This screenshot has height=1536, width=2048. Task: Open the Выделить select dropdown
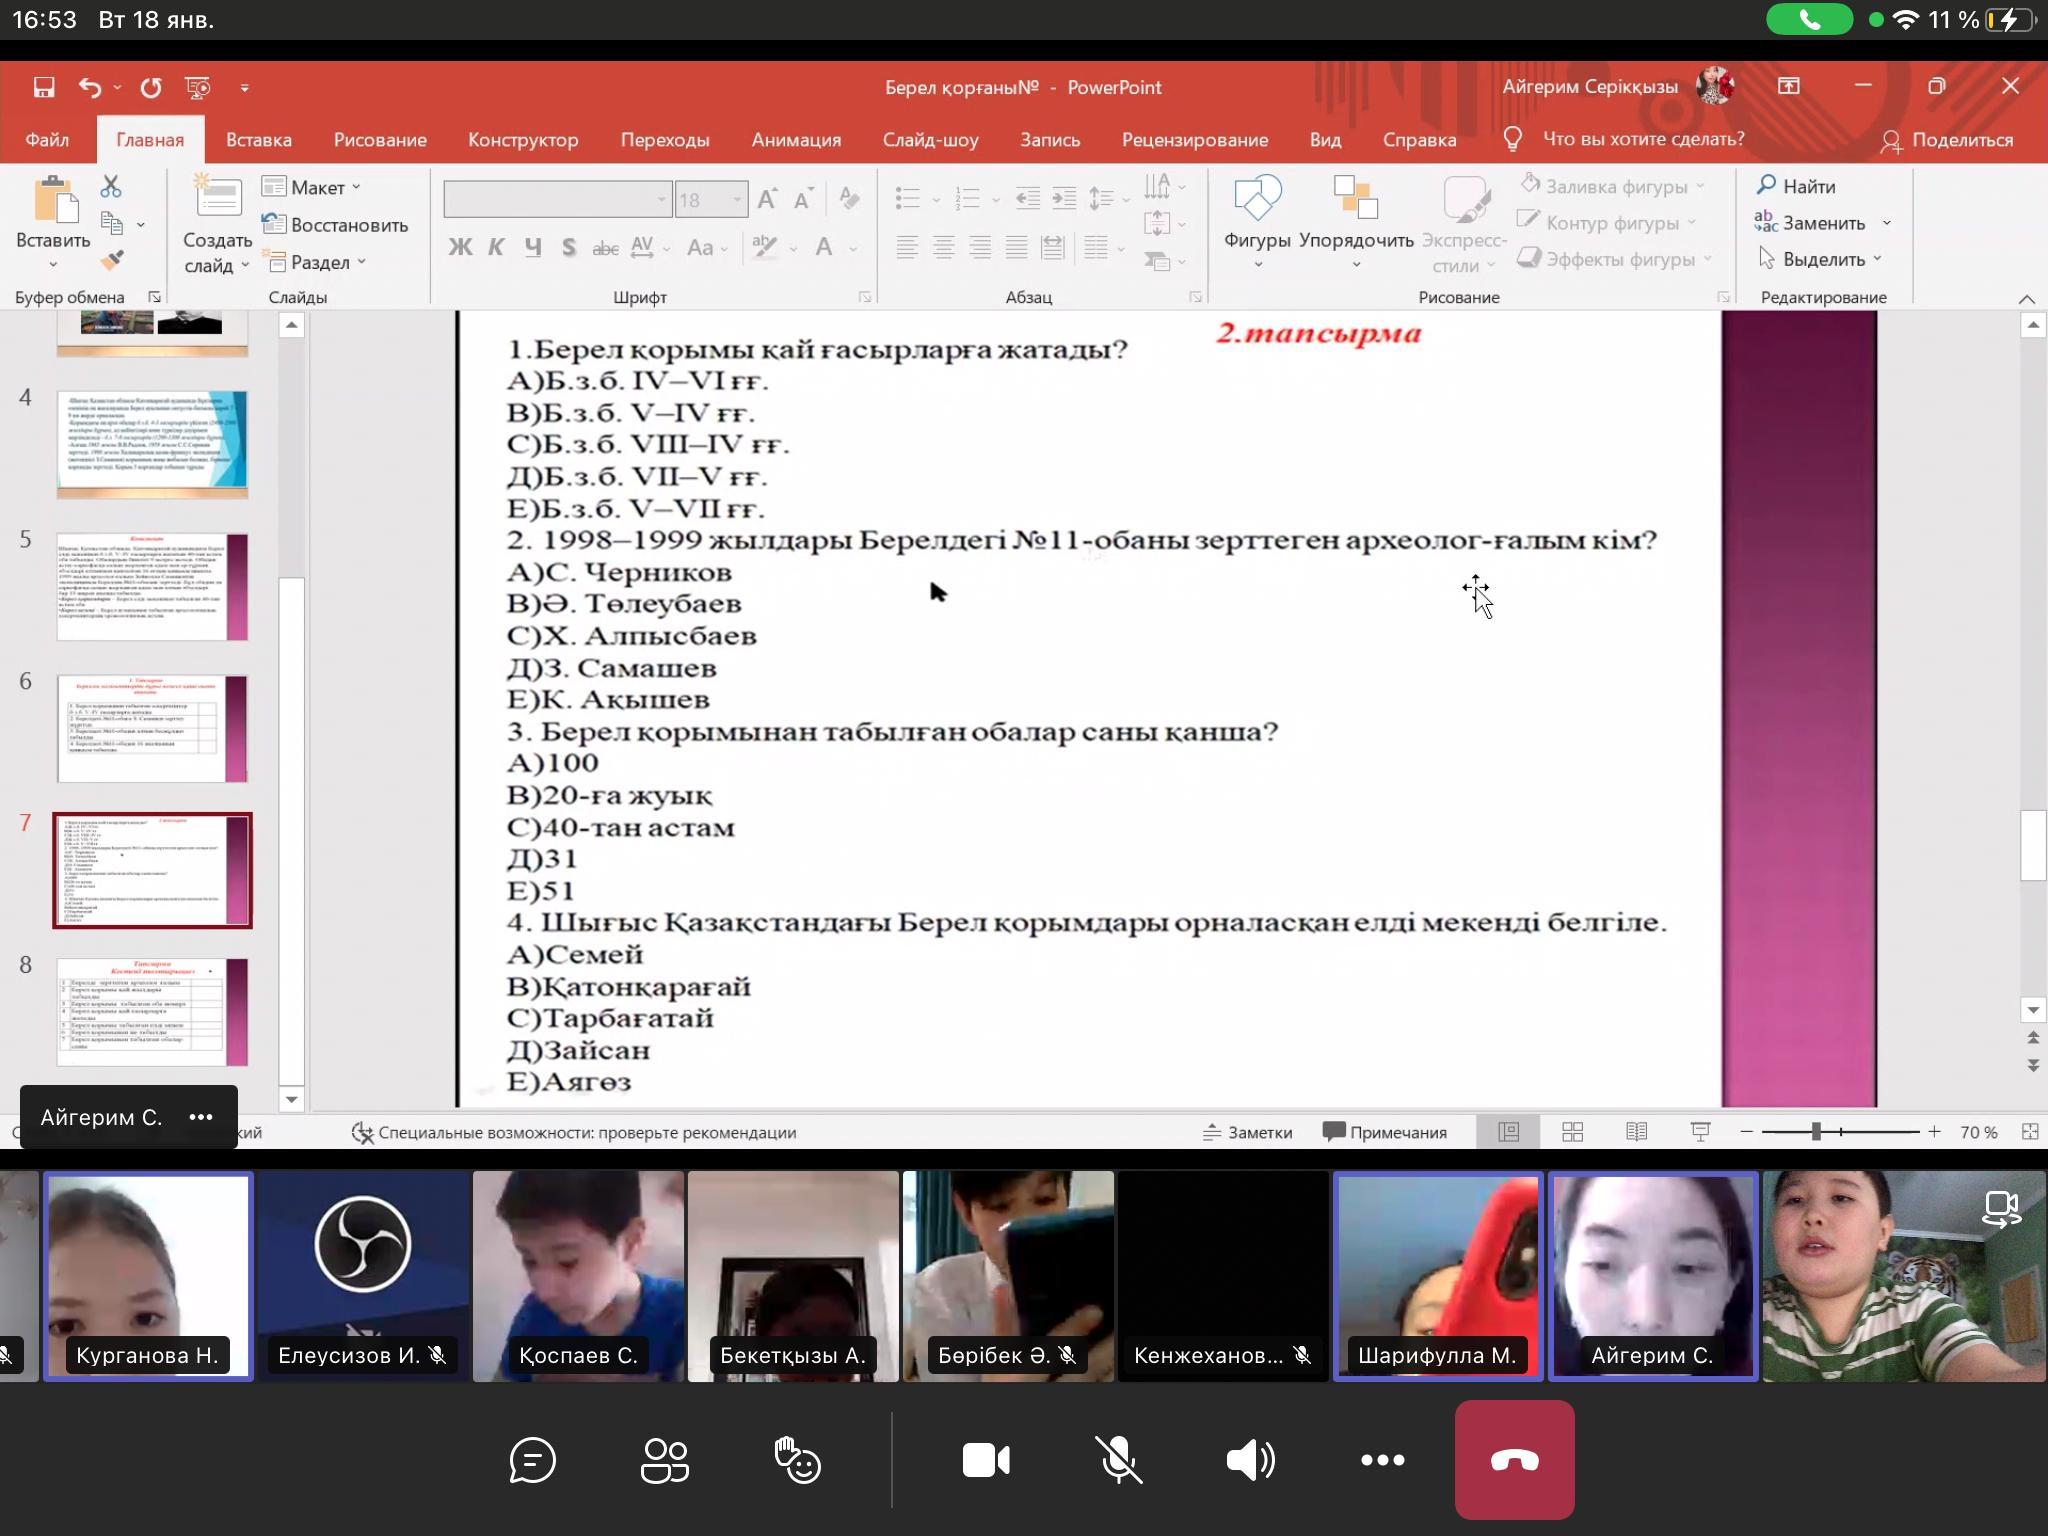click(x=1820, y=259)
